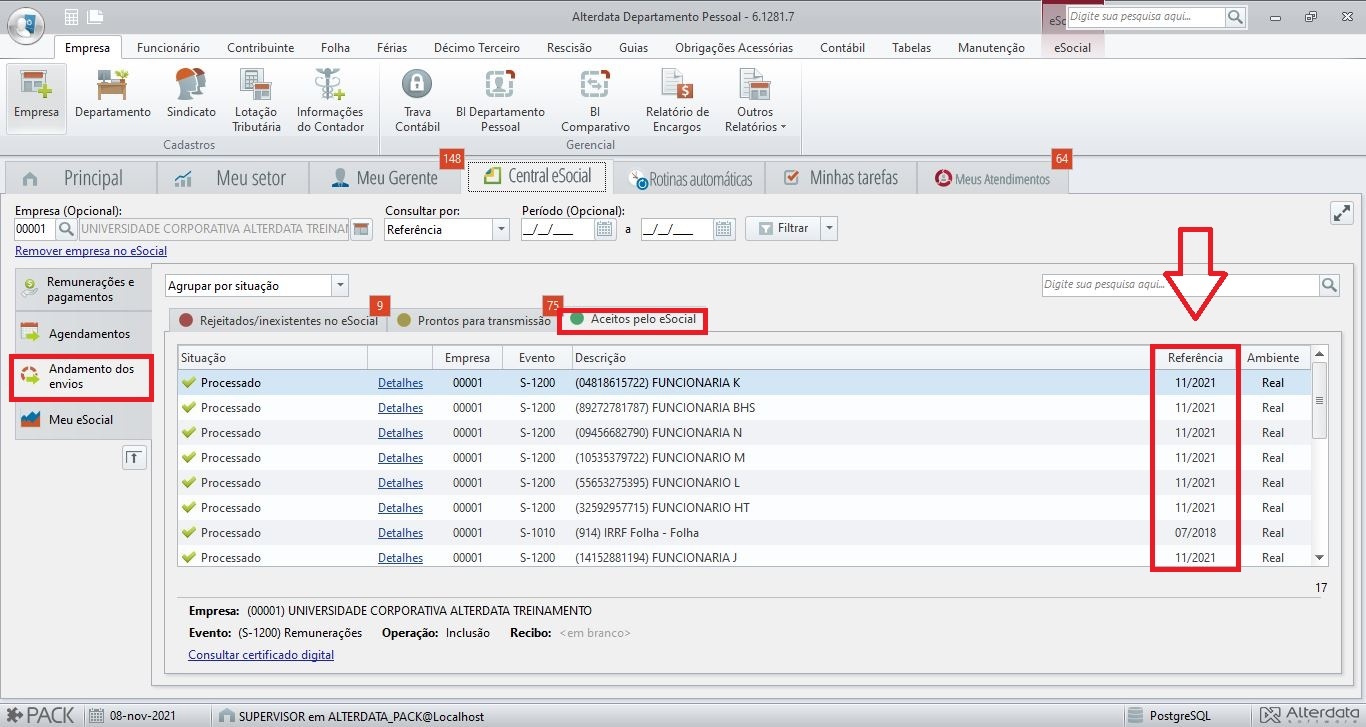Viewport: 1366px width, 727px height.
Task: Click the period start date field
Action: click(558, 229)
